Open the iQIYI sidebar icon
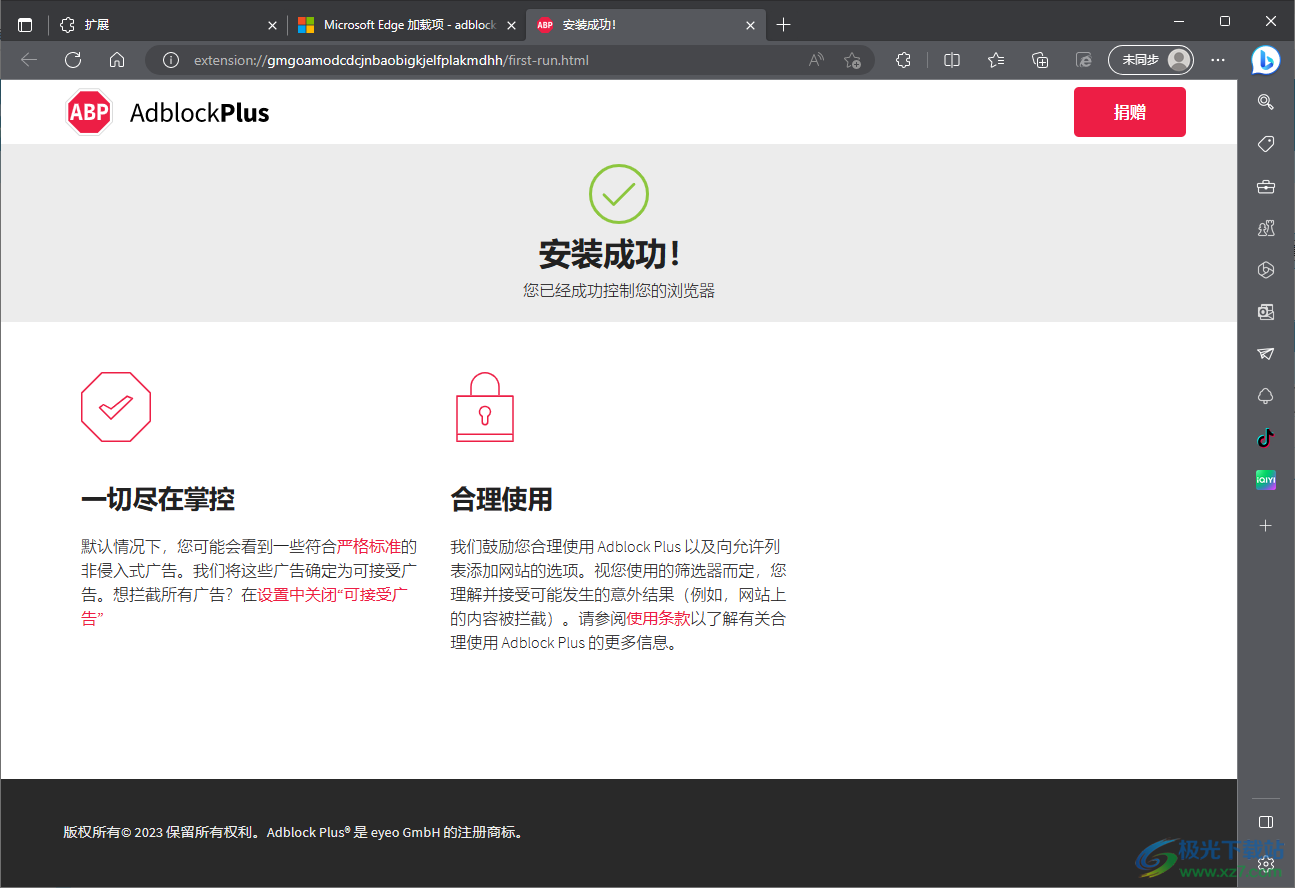Viewport: 1295px width, 888px height. (x=1266, y=480)
